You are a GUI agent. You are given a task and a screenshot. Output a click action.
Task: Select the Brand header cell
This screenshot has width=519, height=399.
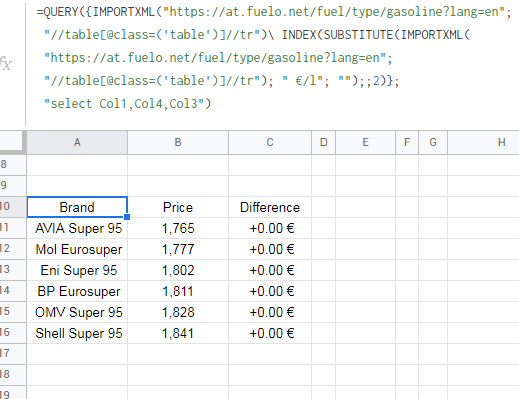77,207
